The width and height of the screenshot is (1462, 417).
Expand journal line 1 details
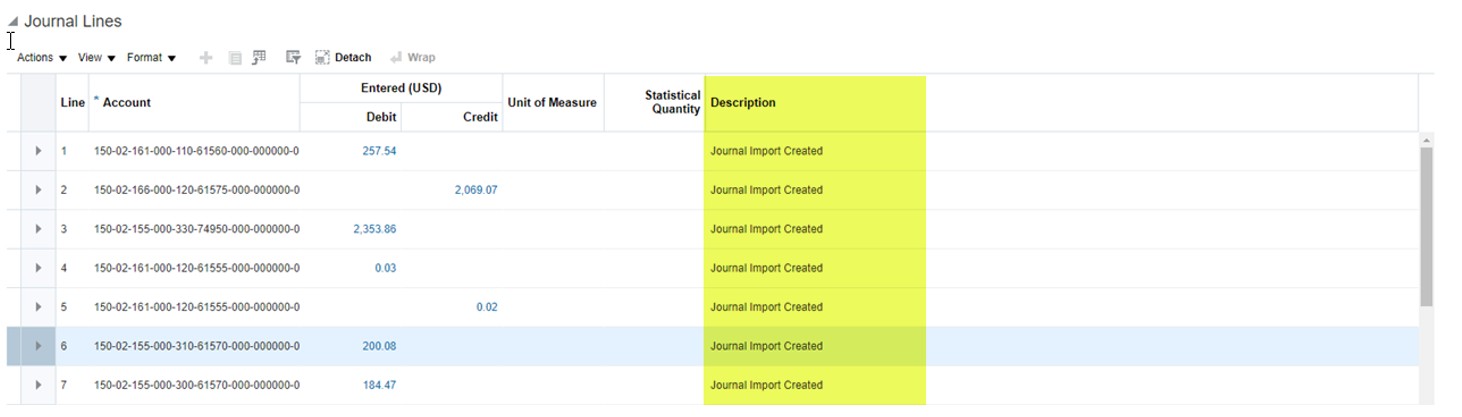point(38,151)
